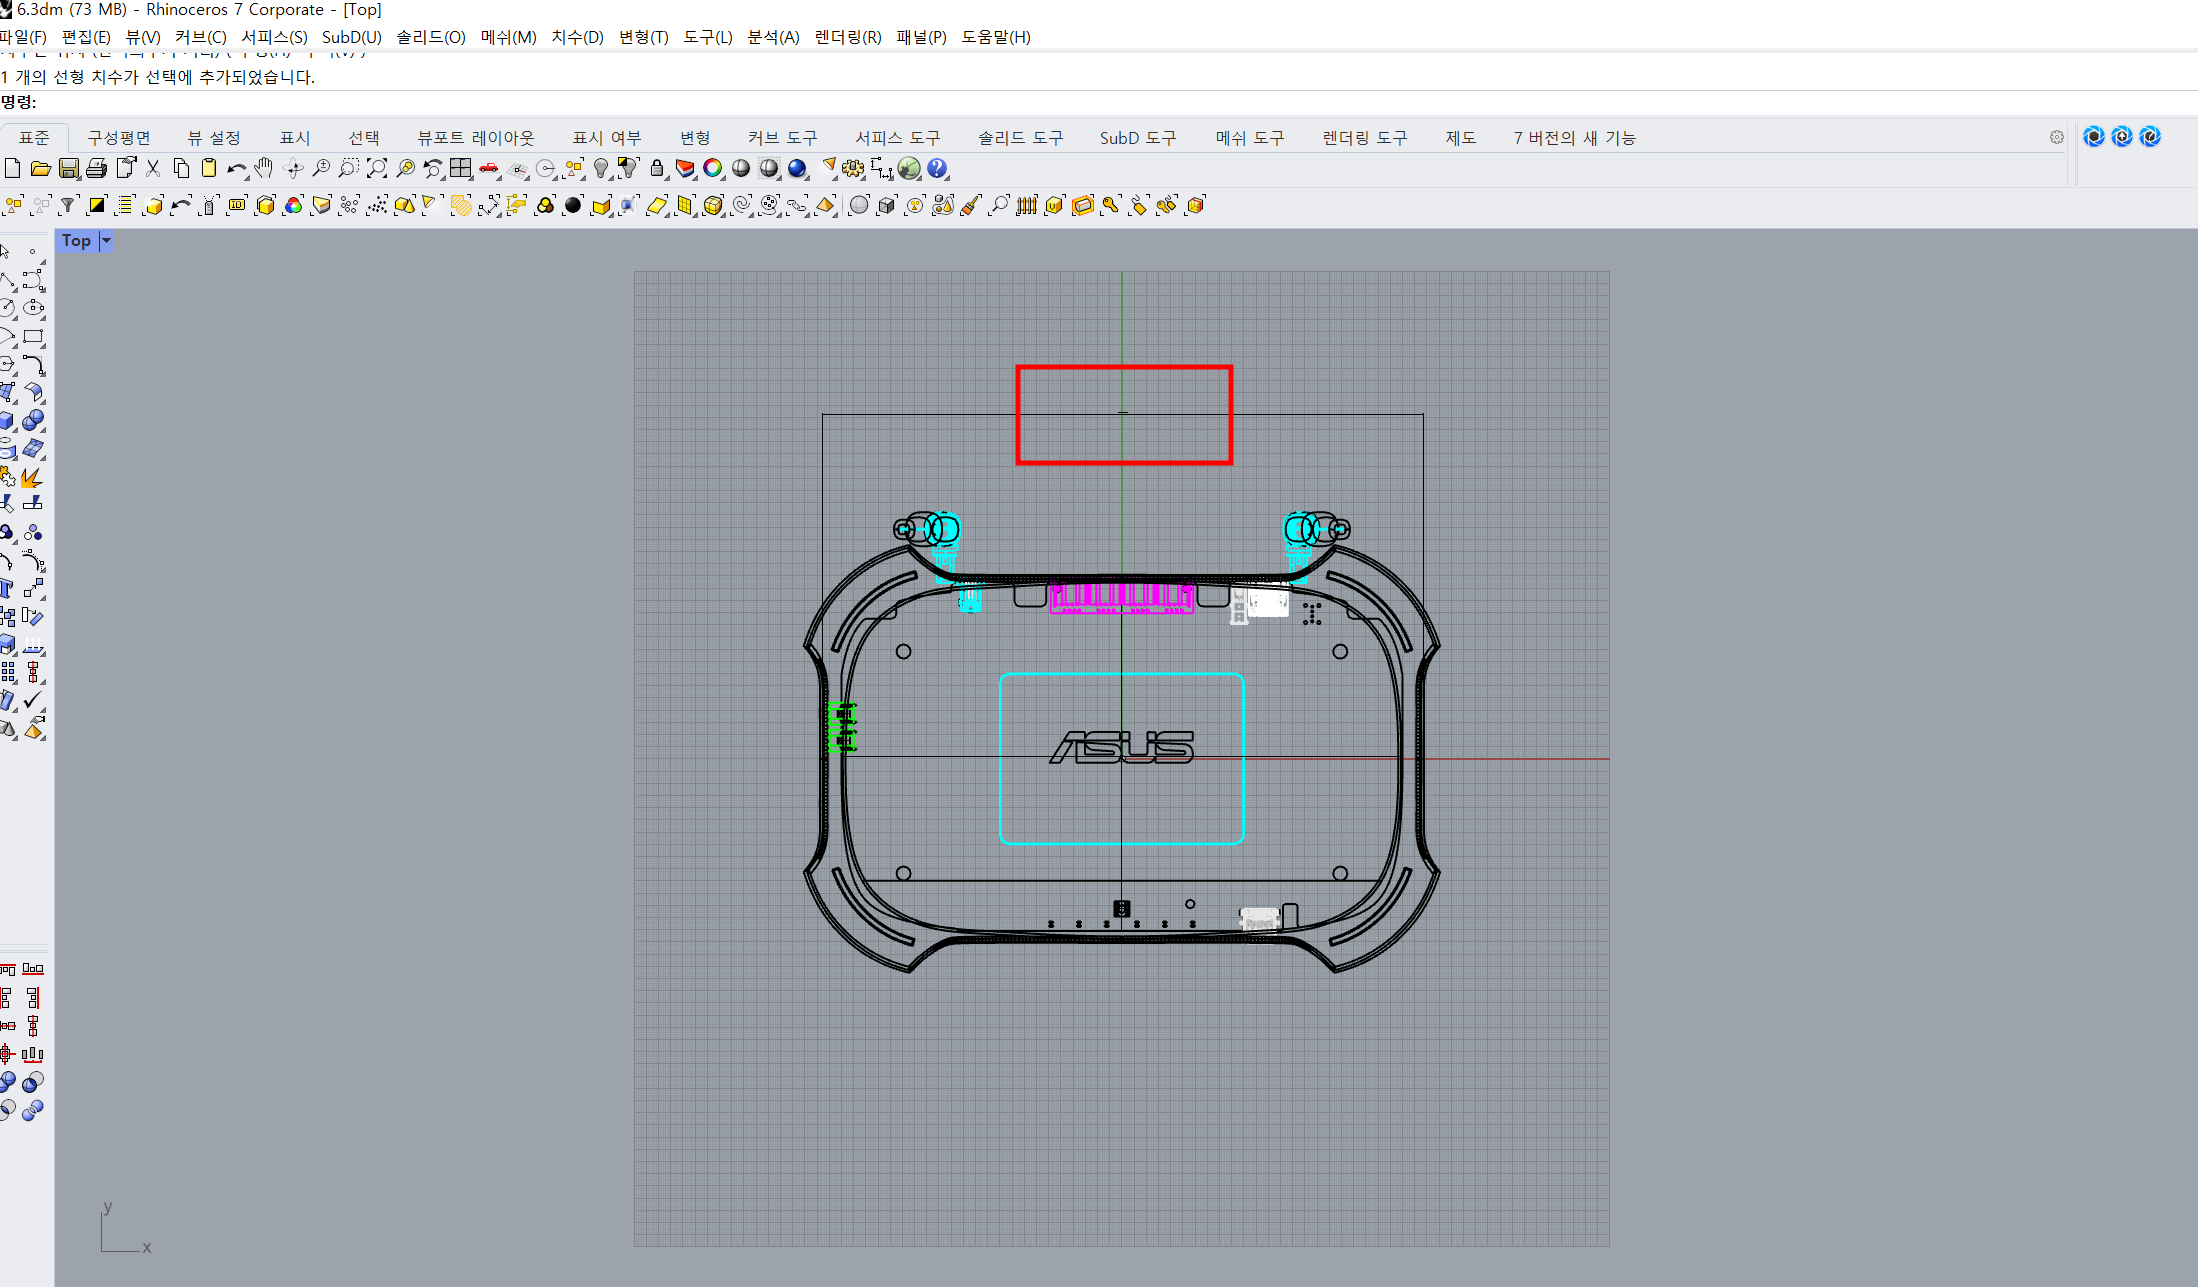Viewport: 2198px width, 1287px height.
Task: Click the Top viewport title label
Action: (x=76, y=240)
